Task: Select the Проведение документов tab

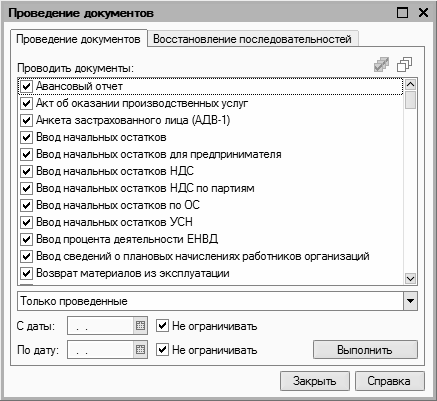Action: coord(79,39)
